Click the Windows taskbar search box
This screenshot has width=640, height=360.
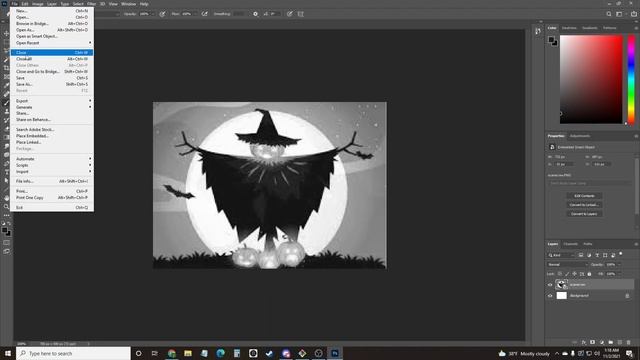(73, 353)
